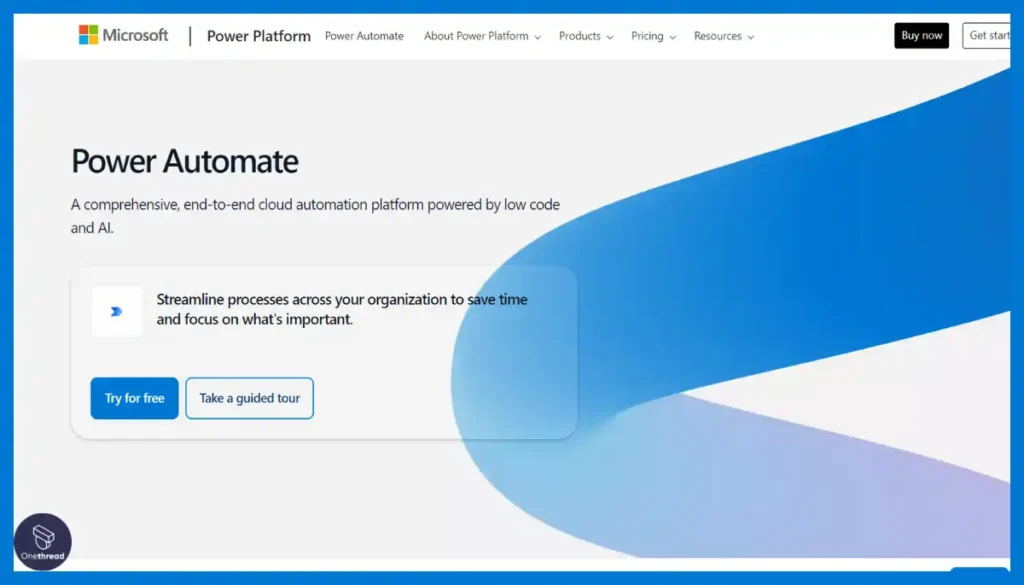
Task: Click the Buy now button
Action: click(921, 35)
